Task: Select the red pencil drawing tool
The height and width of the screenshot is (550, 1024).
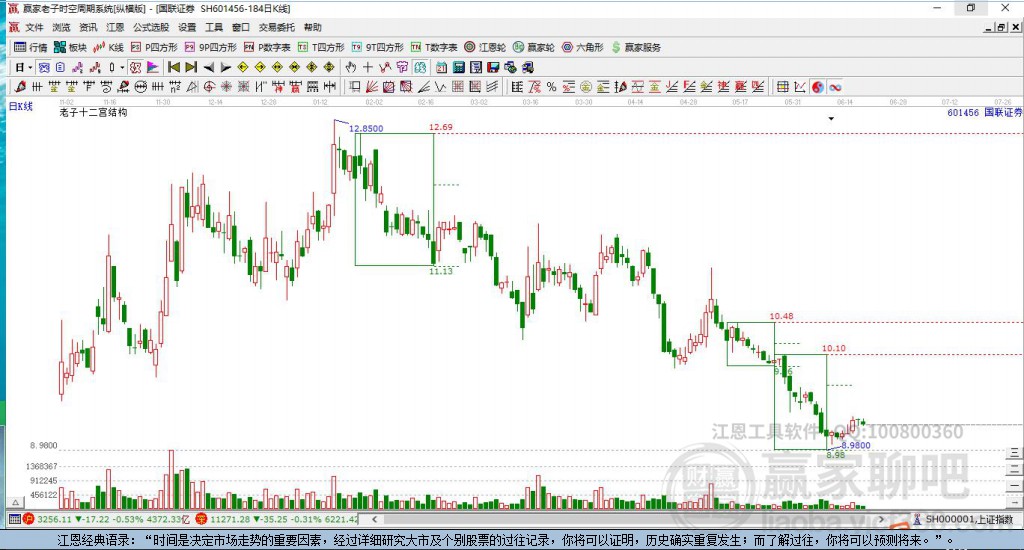Action: tap(20, 87)
